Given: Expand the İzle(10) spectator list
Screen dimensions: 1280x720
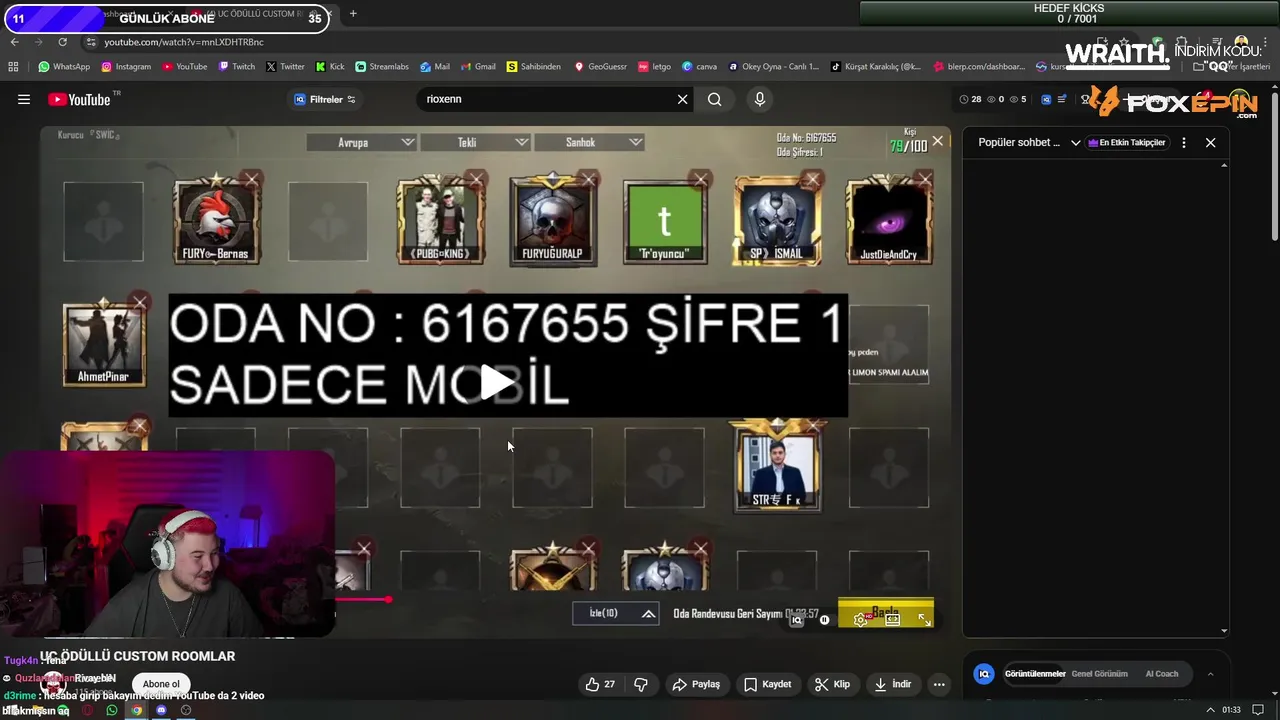Looking at the screenshot, I should (615, 613).
